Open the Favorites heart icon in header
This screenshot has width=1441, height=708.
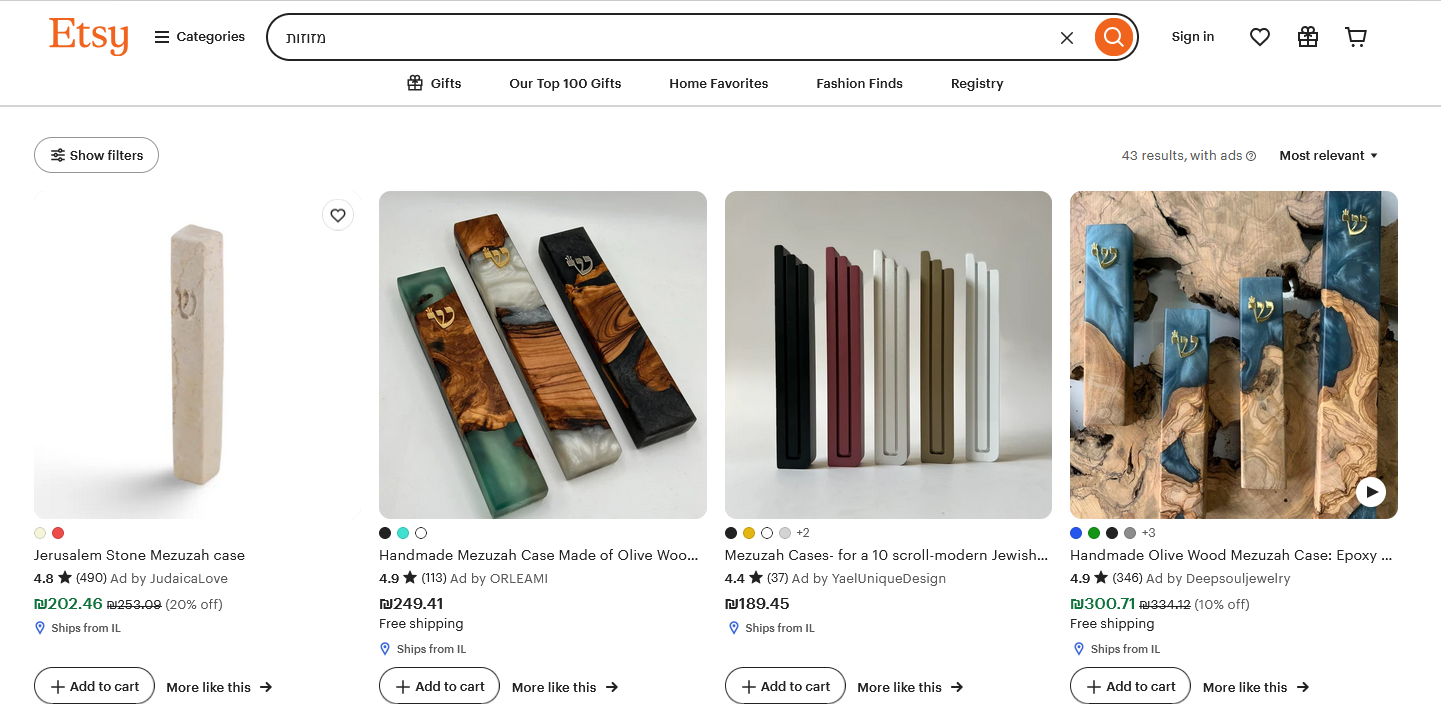(x=1260, y=38)
